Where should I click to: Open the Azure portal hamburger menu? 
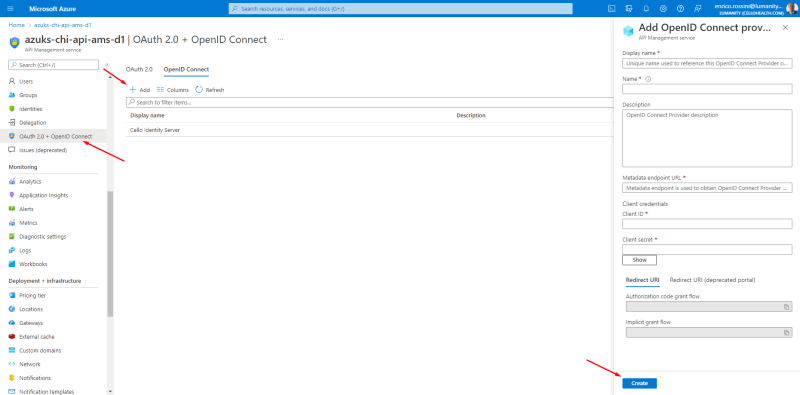tap(10, 9)
